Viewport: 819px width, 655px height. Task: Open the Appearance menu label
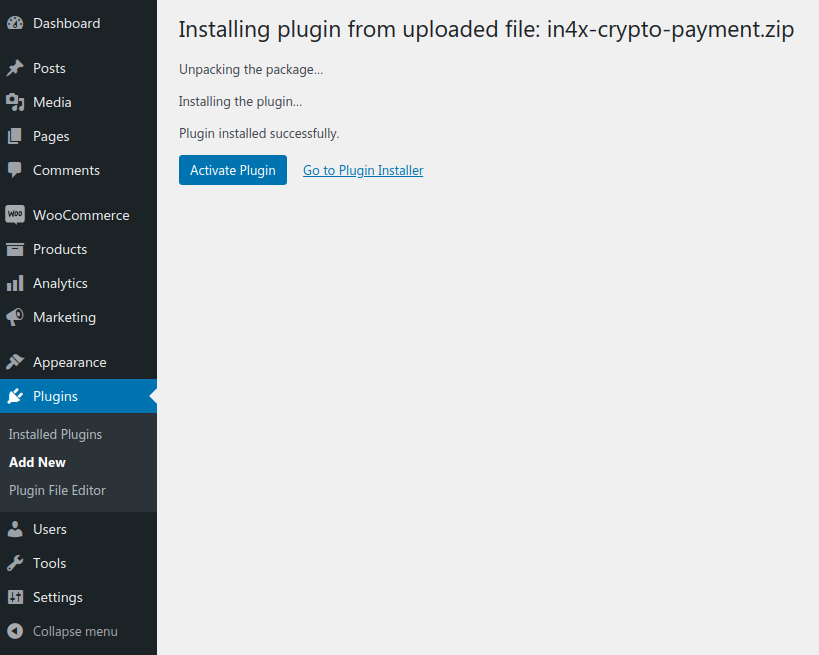69,362
